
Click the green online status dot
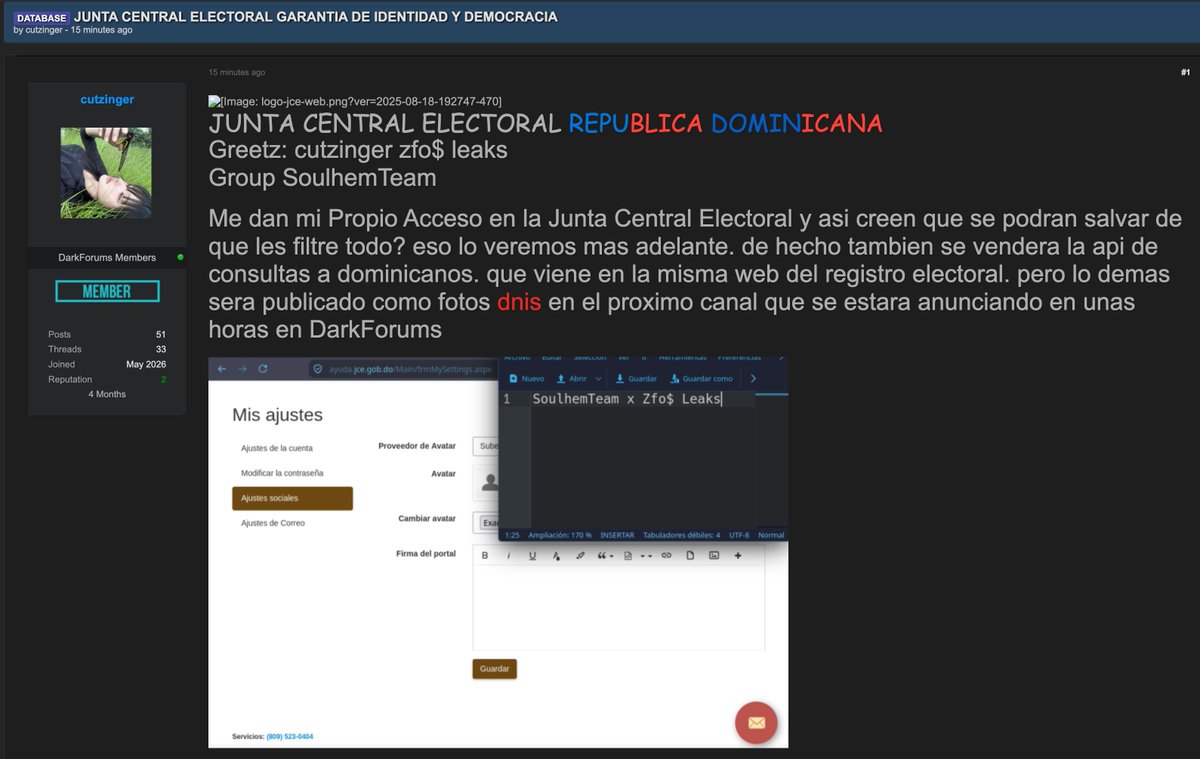[180, 257]
